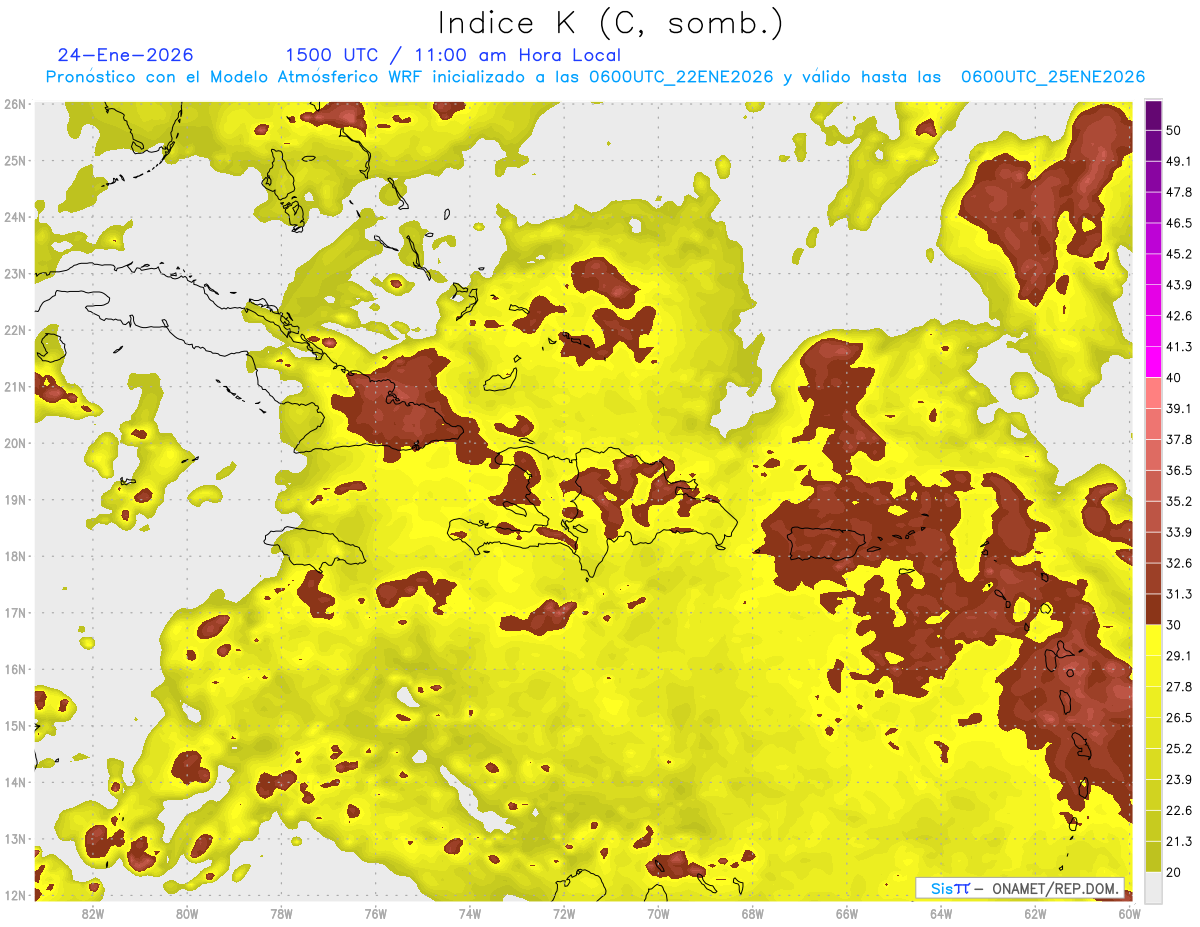Select the "72W" longitude label
Viewport: 1200px width, 927px height.
click(564, 913)
